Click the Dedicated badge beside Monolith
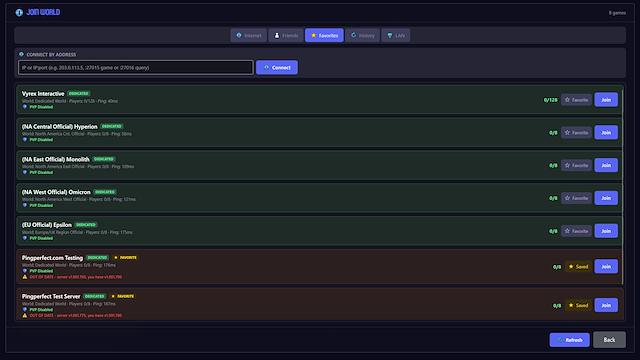This screenshot has height=360, width=640. 104,159
